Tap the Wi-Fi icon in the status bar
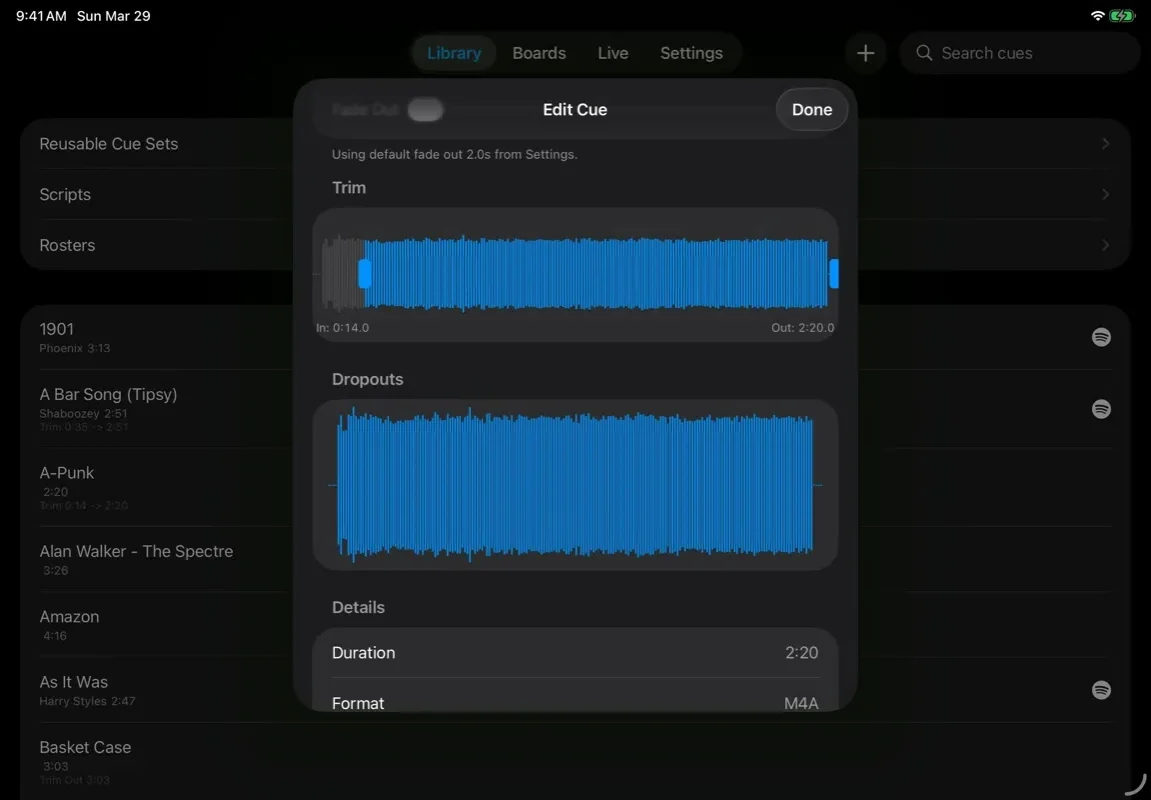This screenshot has height=800, width=1151. pyautogui.click(x=1097, y=15)
